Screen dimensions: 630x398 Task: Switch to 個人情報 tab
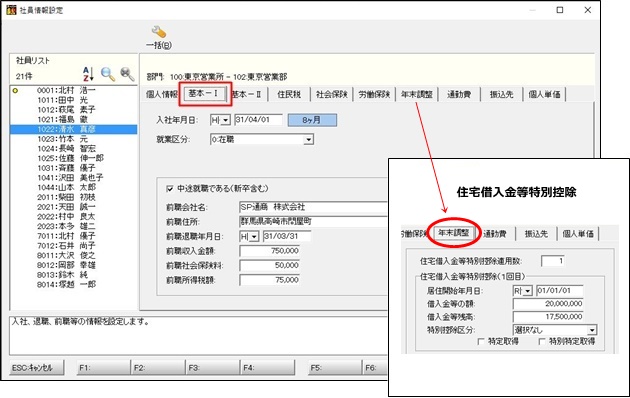tap(162, 94)
